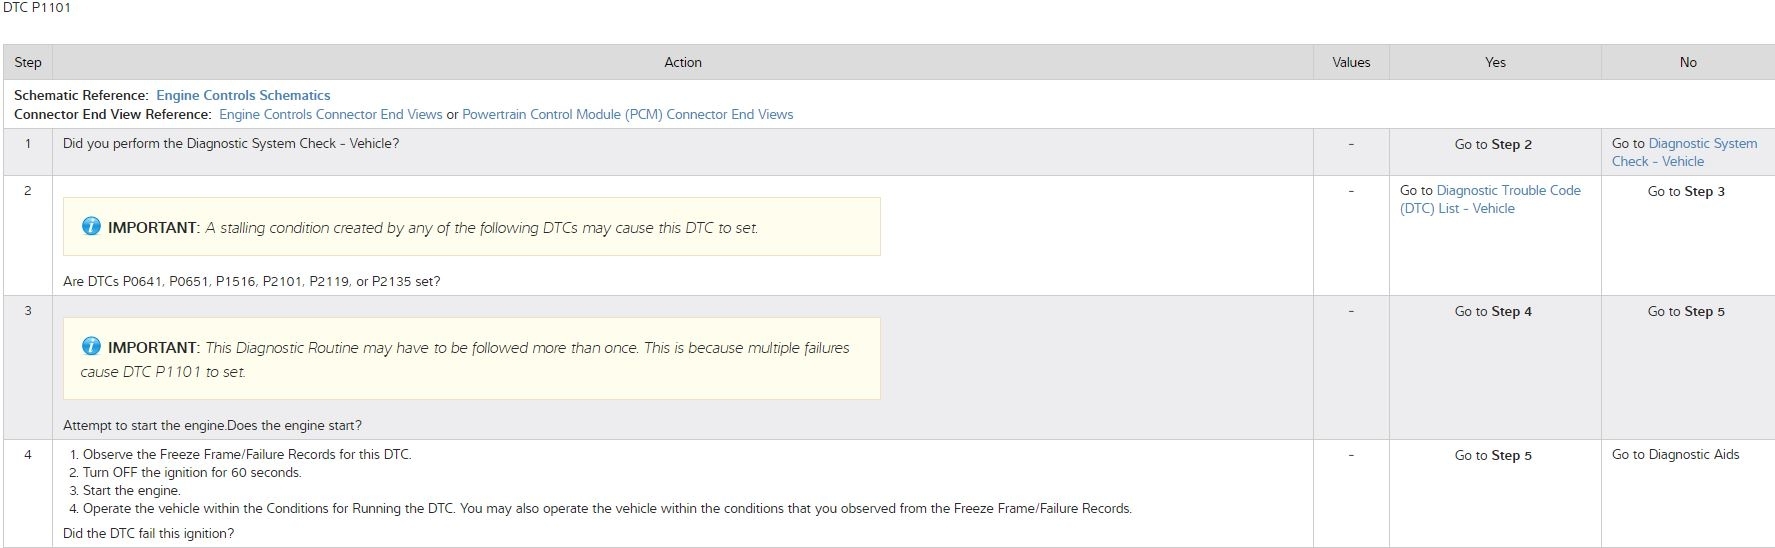This screenshot has height=548, width=1775.
Task: Click "Go to Step 3" in step 2 row
Action: [x=1685, y=191]
